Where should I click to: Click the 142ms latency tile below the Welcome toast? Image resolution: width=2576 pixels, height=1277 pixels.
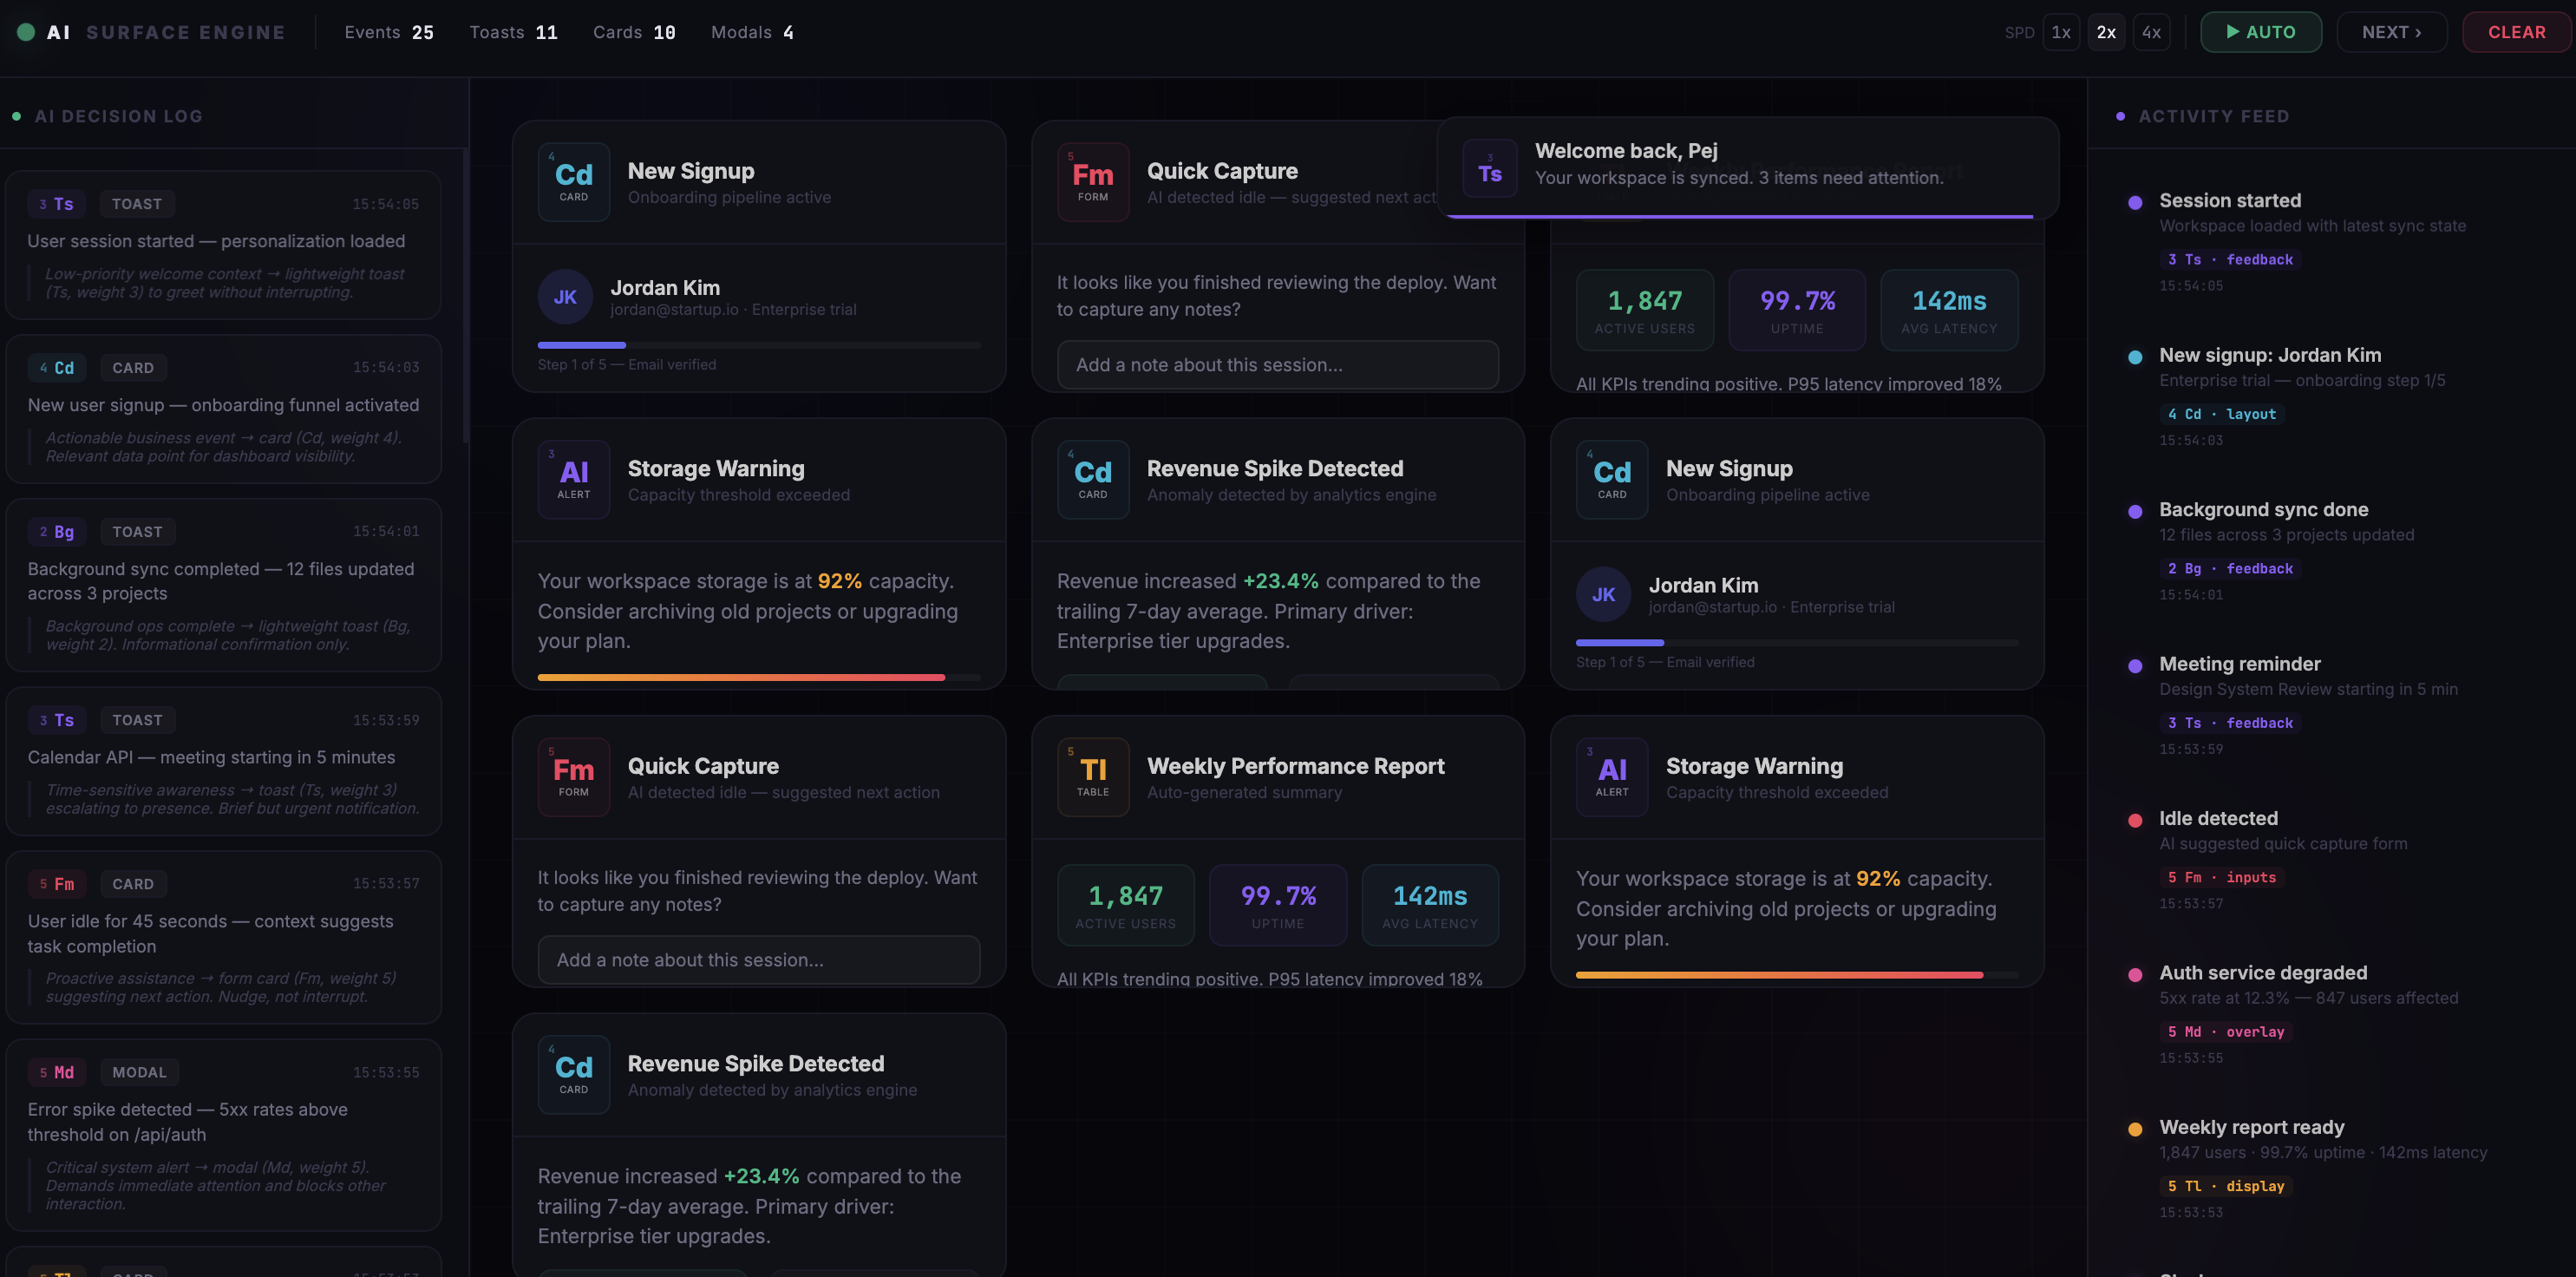pyautogui.click(x=1949, y=310)
